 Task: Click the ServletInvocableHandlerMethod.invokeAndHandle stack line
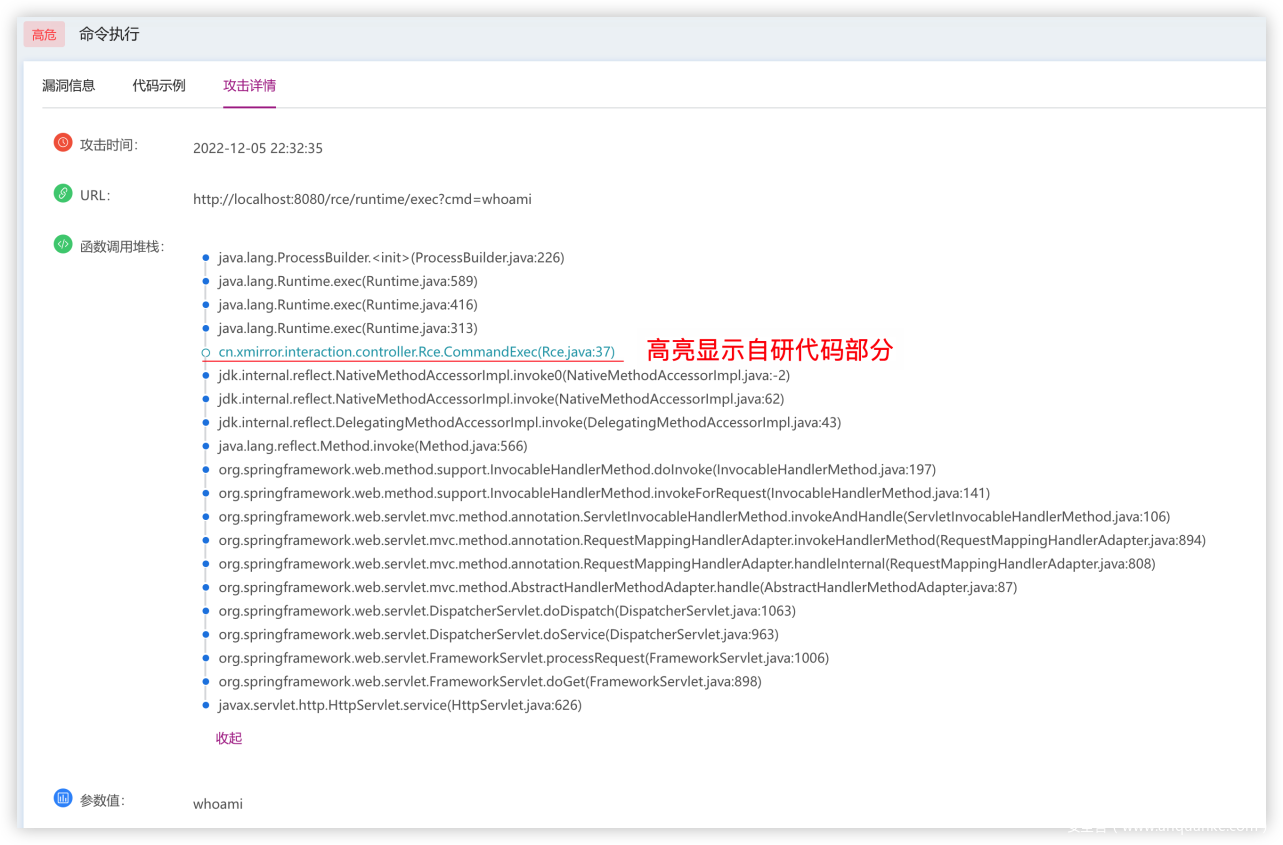point(694,517)
